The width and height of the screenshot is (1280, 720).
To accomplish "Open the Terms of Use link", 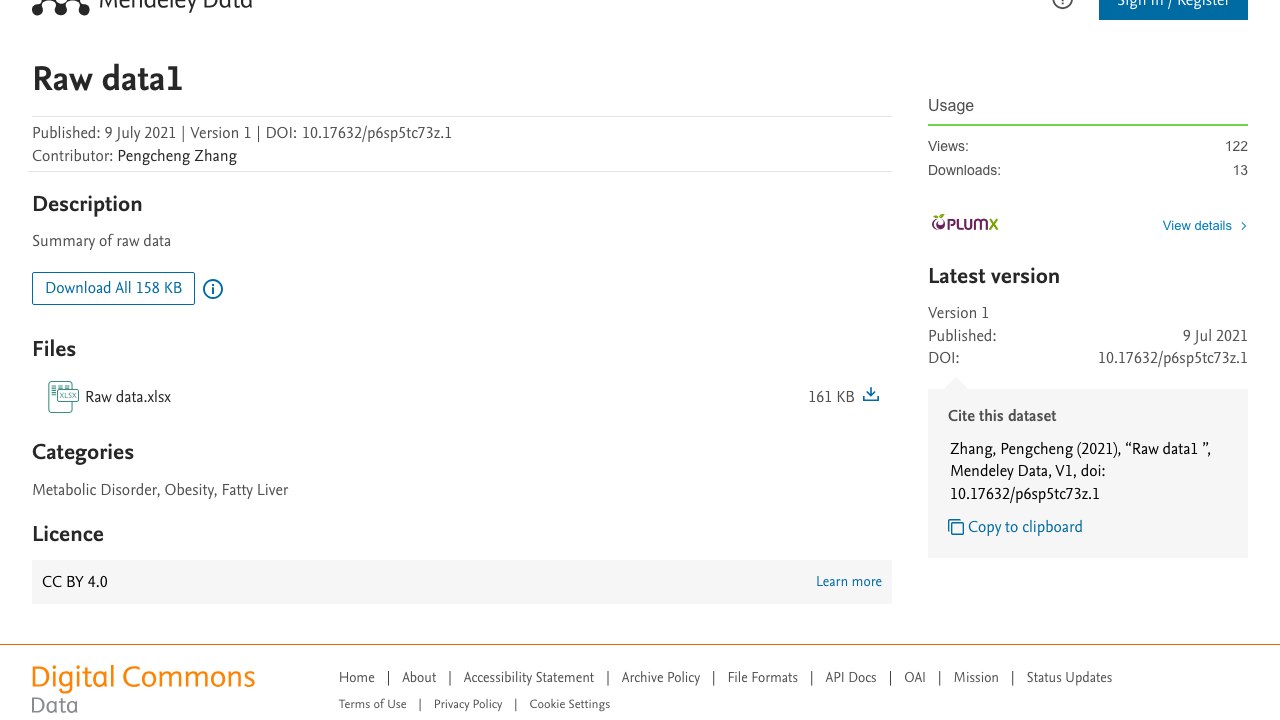I will pyautogui.click(x=373, y=704).
